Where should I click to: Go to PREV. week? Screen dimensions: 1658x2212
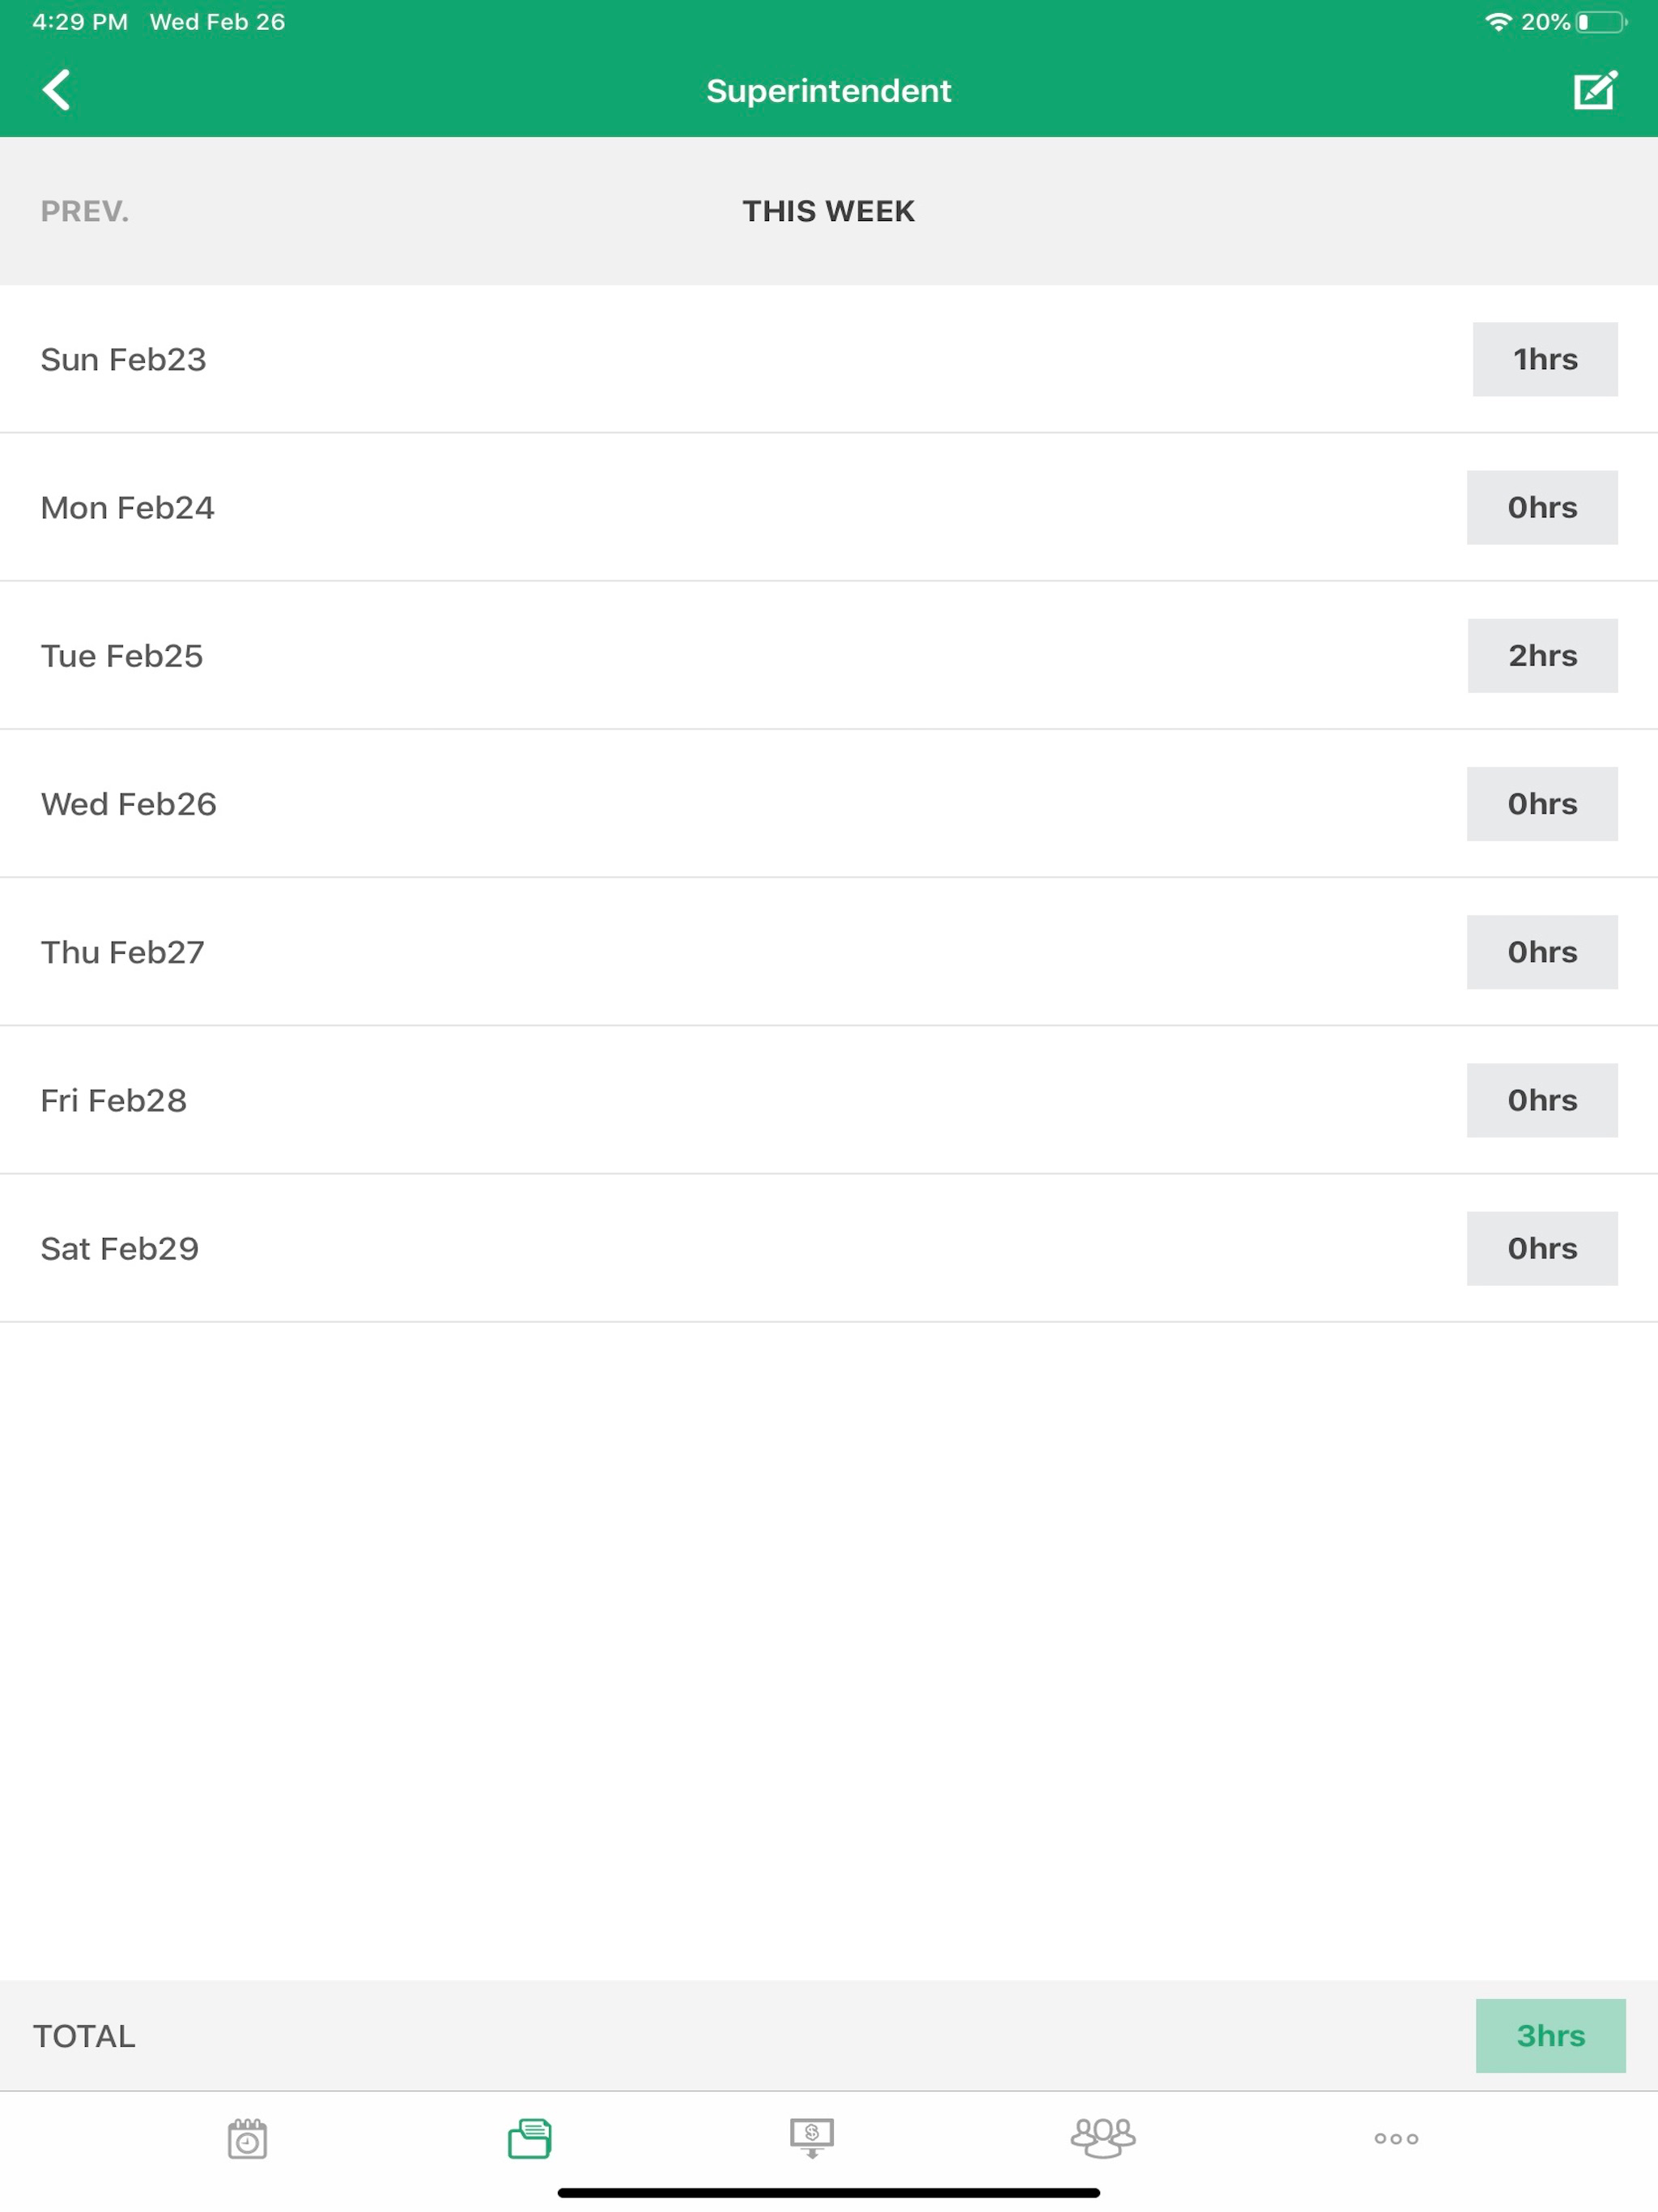[x=85, y=211]
